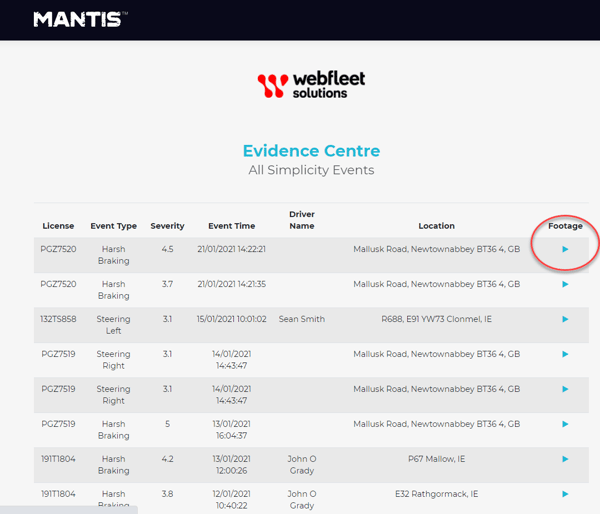Viewport: 600px width, 514px height.
Task: Play footage for PGZ7519 Harsh Braking severity 5
Action: tap(565, 424)
